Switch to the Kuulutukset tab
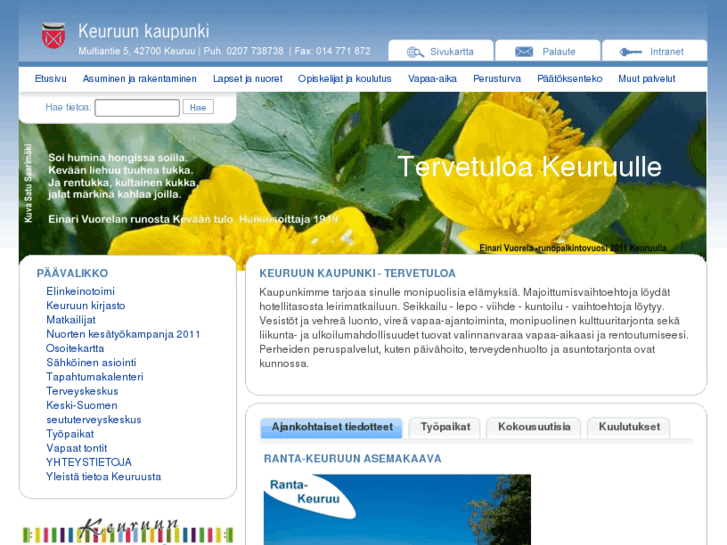The width and height of the screenshot is (727, 545). coord(629,427)
